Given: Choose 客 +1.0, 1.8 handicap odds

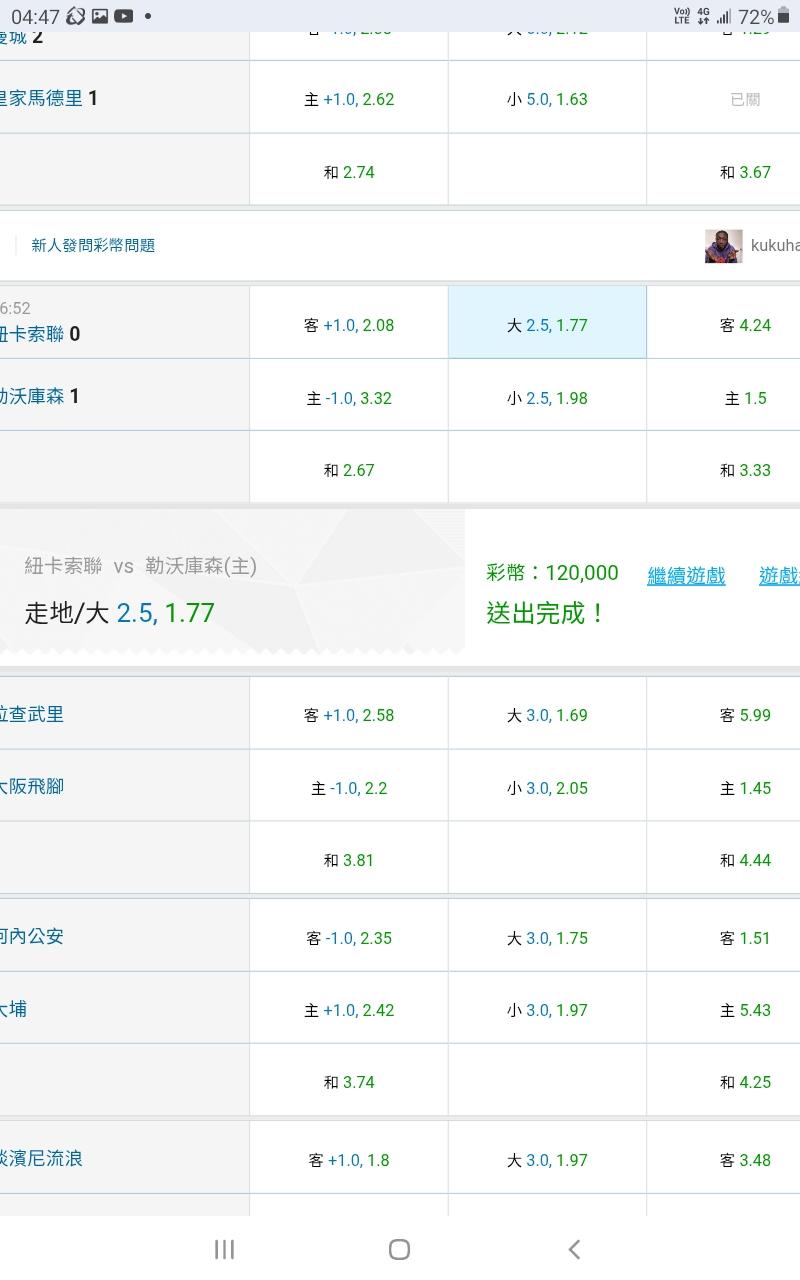Looking at the screenshot, I should (349, 1160).
